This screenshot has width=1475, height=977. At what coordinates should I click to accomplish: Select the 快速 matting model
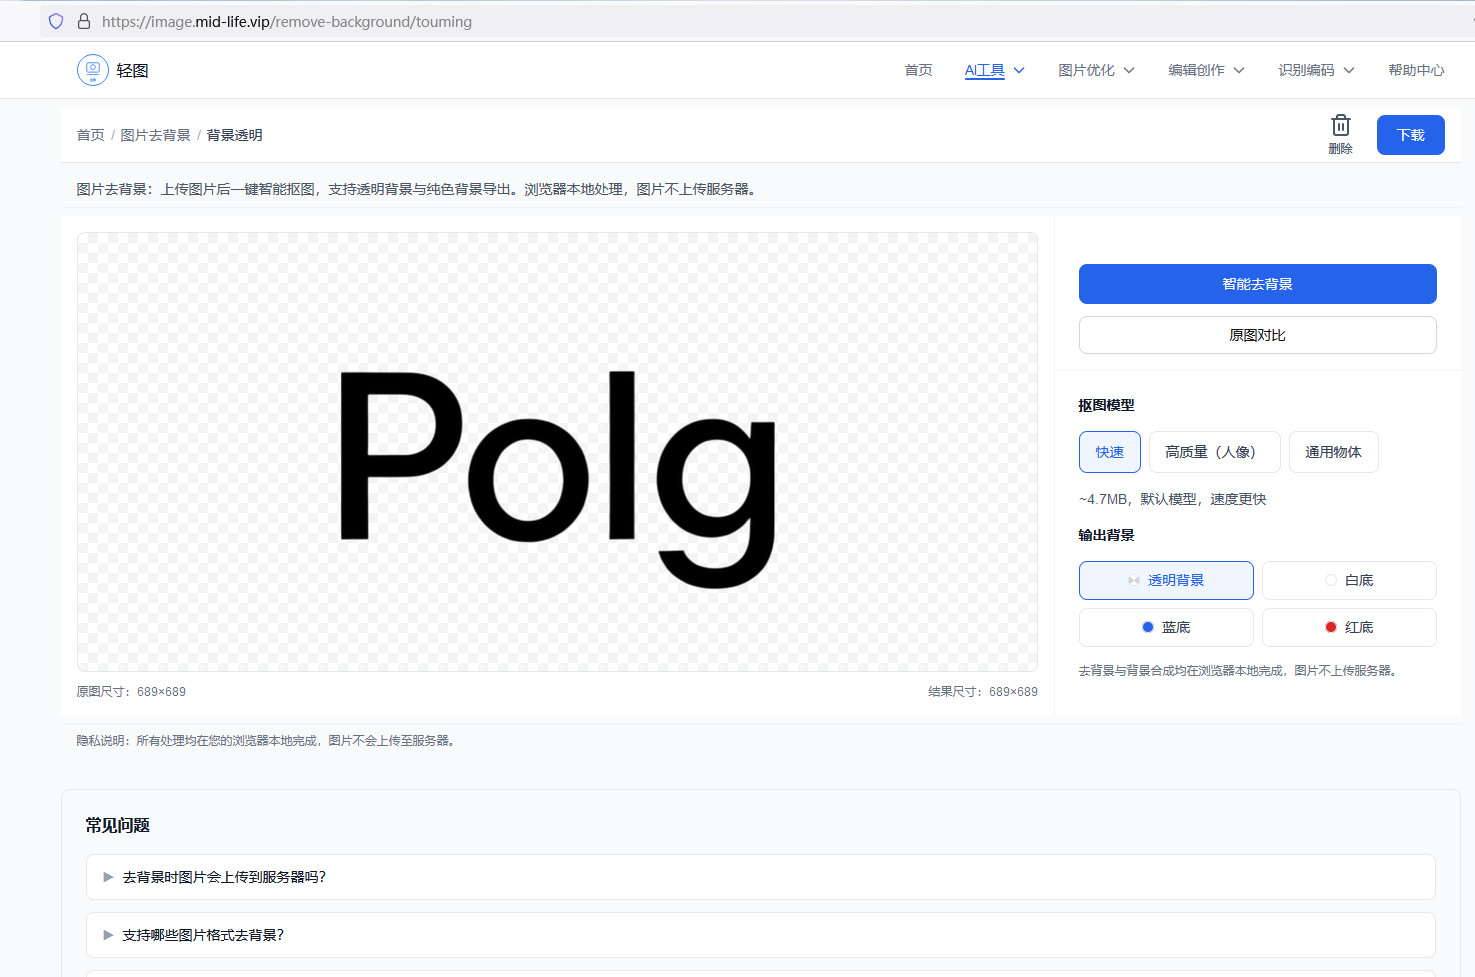pyautogui.click(x=1109, y=452)
